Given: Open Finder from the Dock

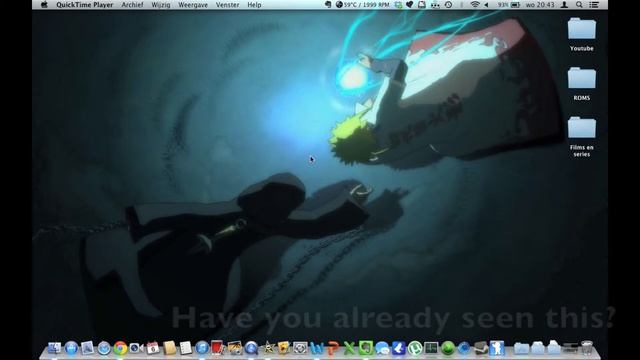Looking at the screenshot, I should pyautogui.click(x=55, y=348).
